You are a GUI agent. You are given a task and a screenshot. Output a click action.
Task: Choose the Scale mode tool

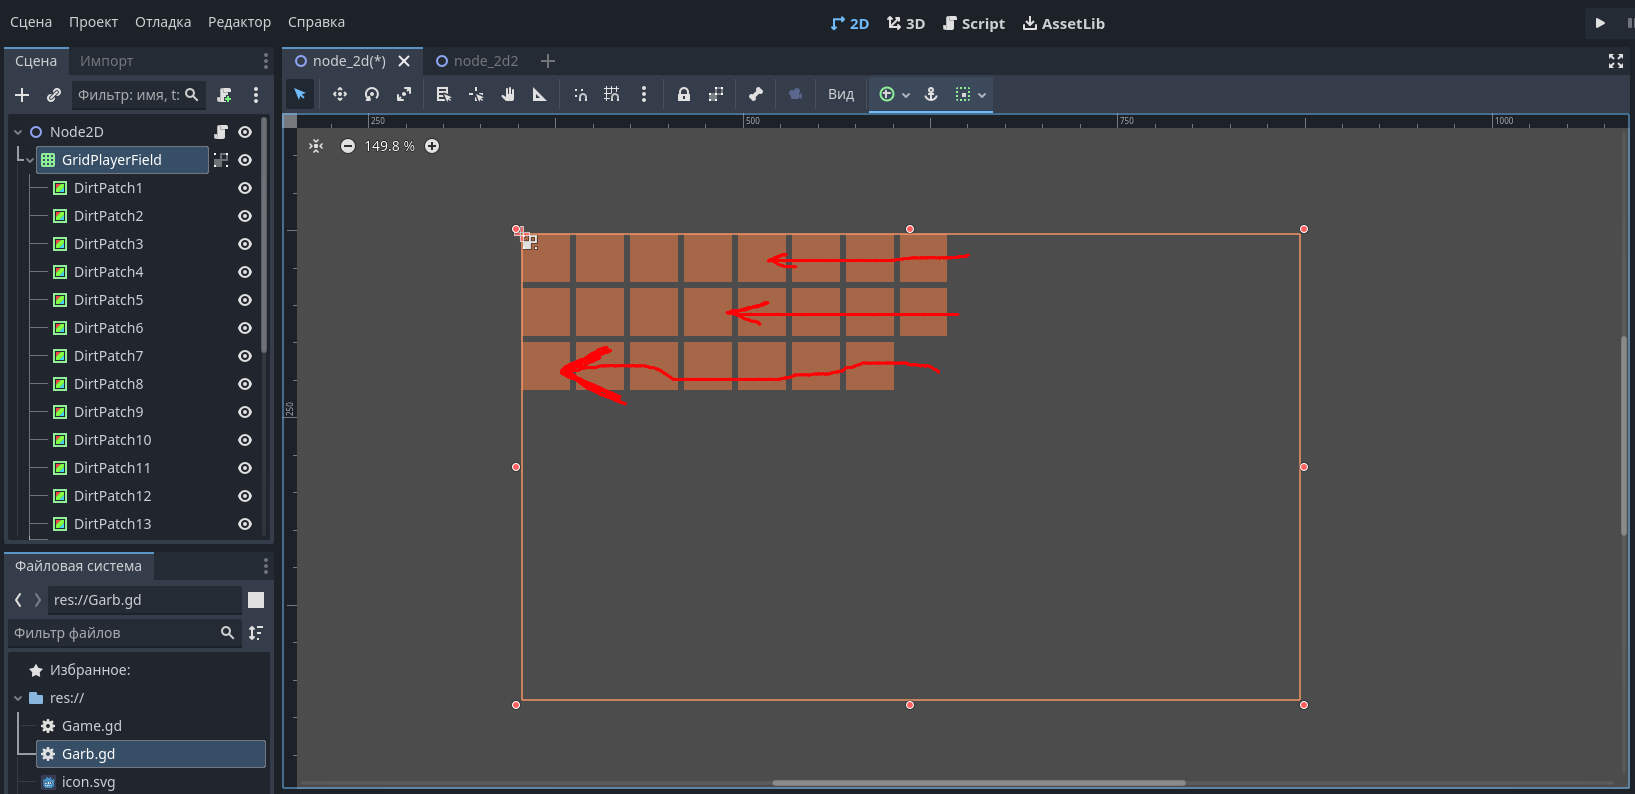[404, 94]
